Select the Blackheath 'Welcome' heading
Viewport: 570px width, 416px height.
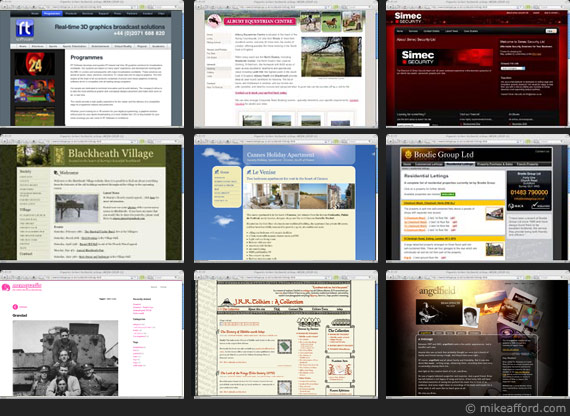point(69,173)
